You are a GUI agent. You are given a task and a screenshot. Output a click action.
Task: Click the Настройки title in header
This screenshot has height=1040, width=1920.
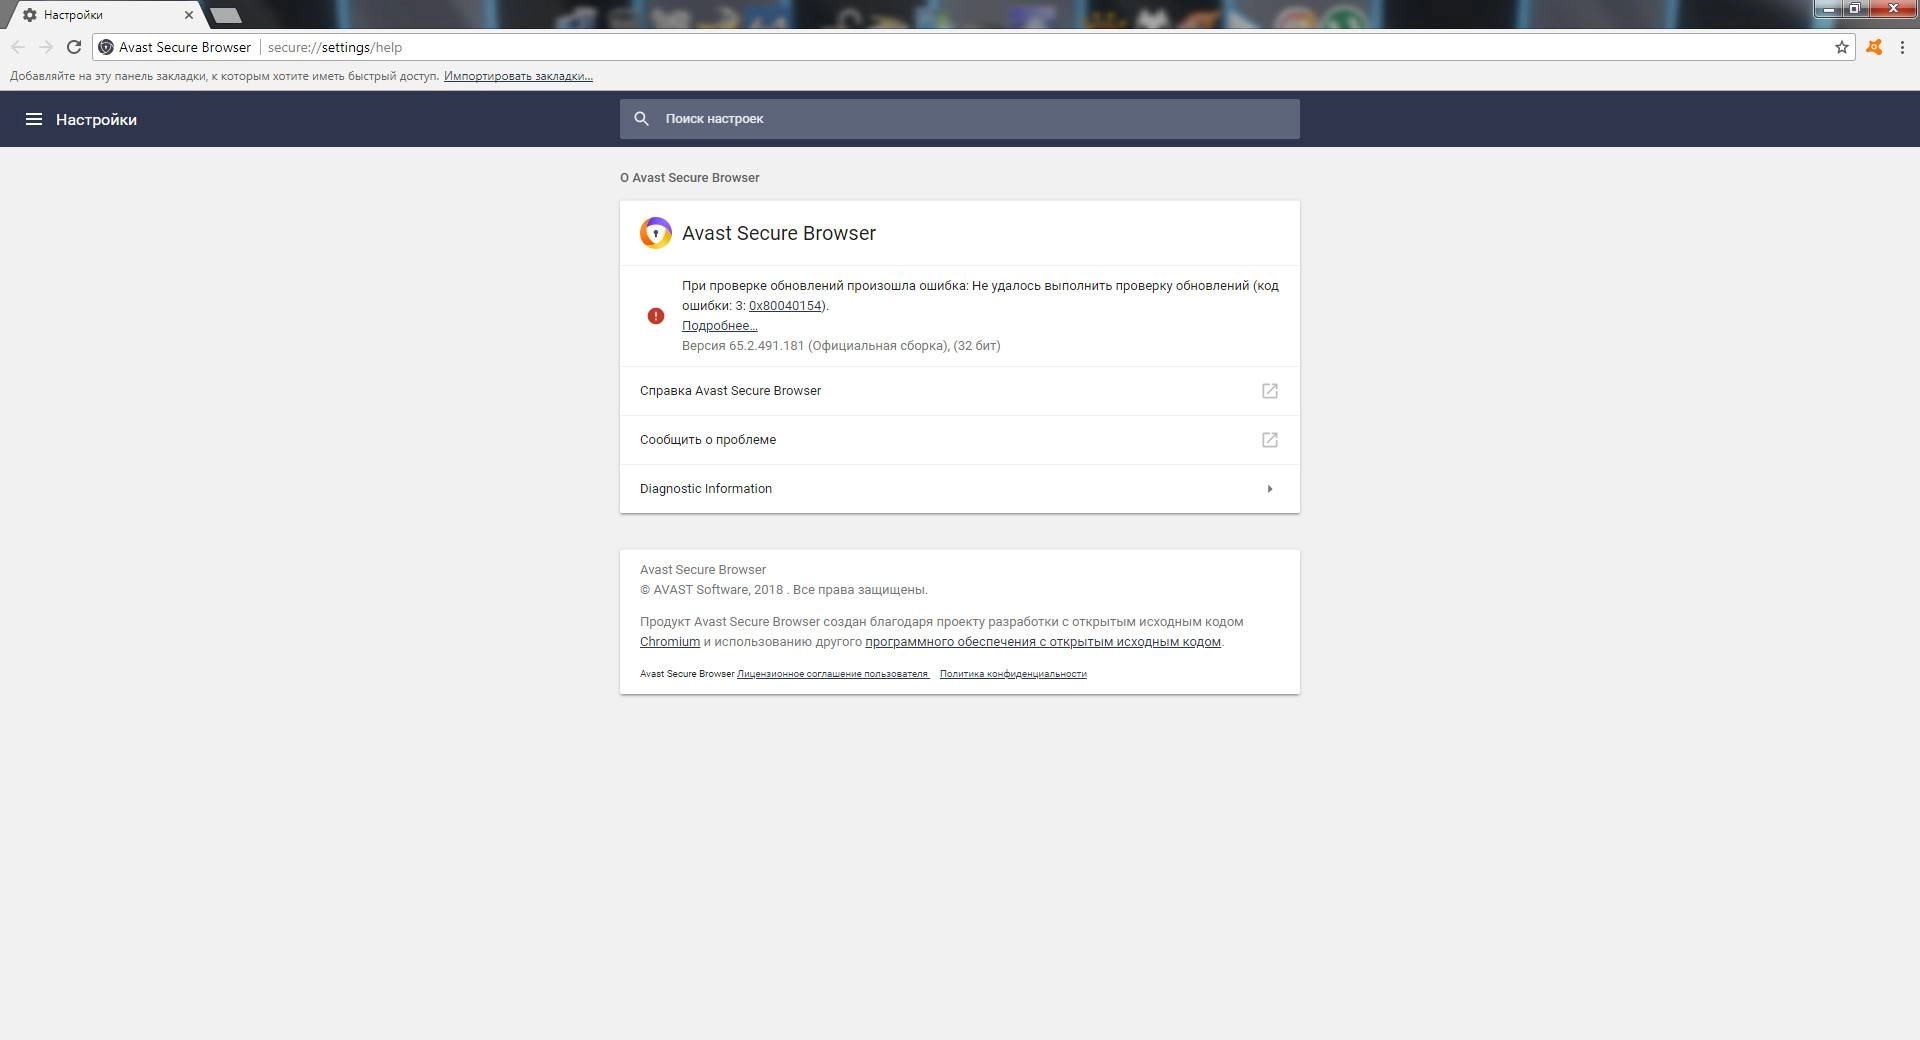(96, 119)
